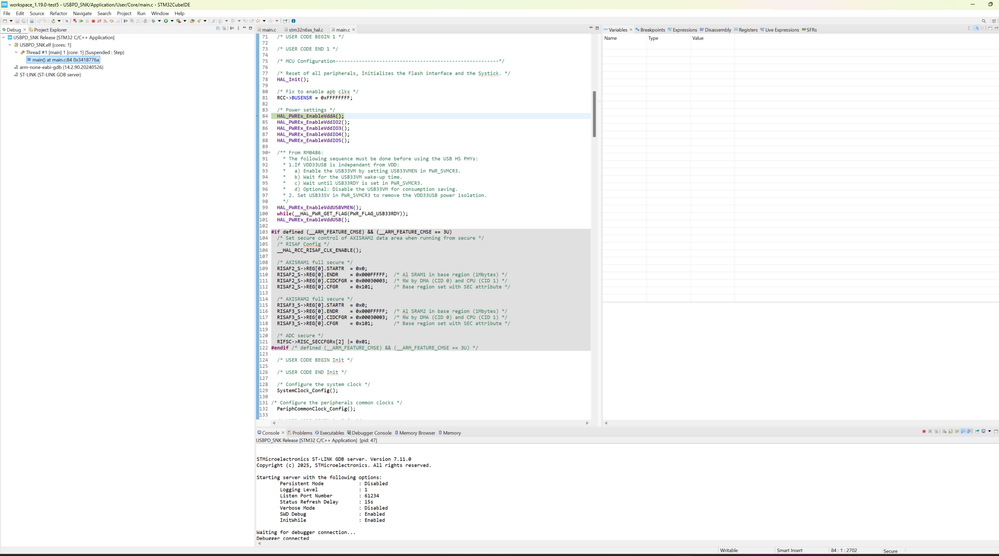Close the active main.c editor tab

354,30
